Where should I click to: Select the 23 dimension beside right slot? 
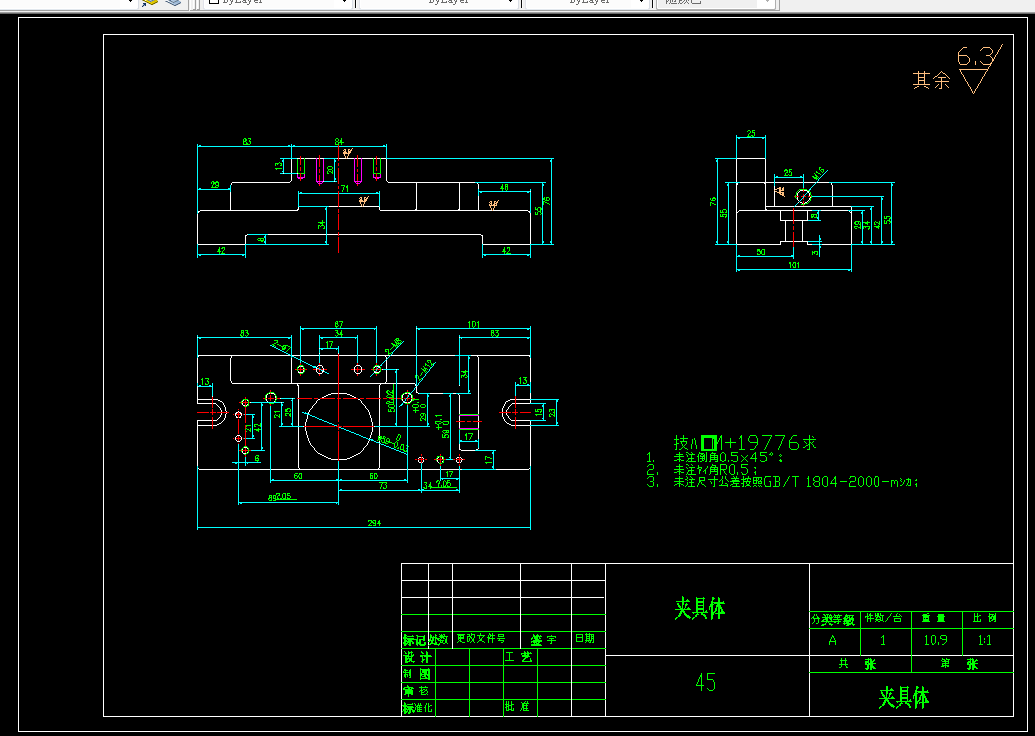pos(552,412)
